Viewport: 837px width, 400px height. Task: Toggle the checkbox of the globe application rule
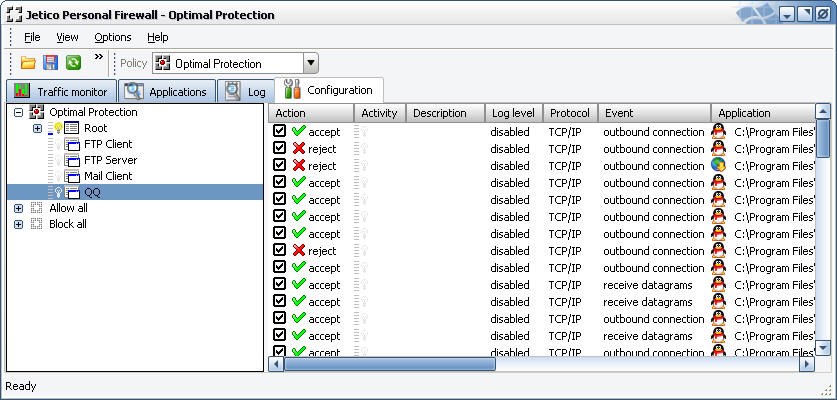279,165
